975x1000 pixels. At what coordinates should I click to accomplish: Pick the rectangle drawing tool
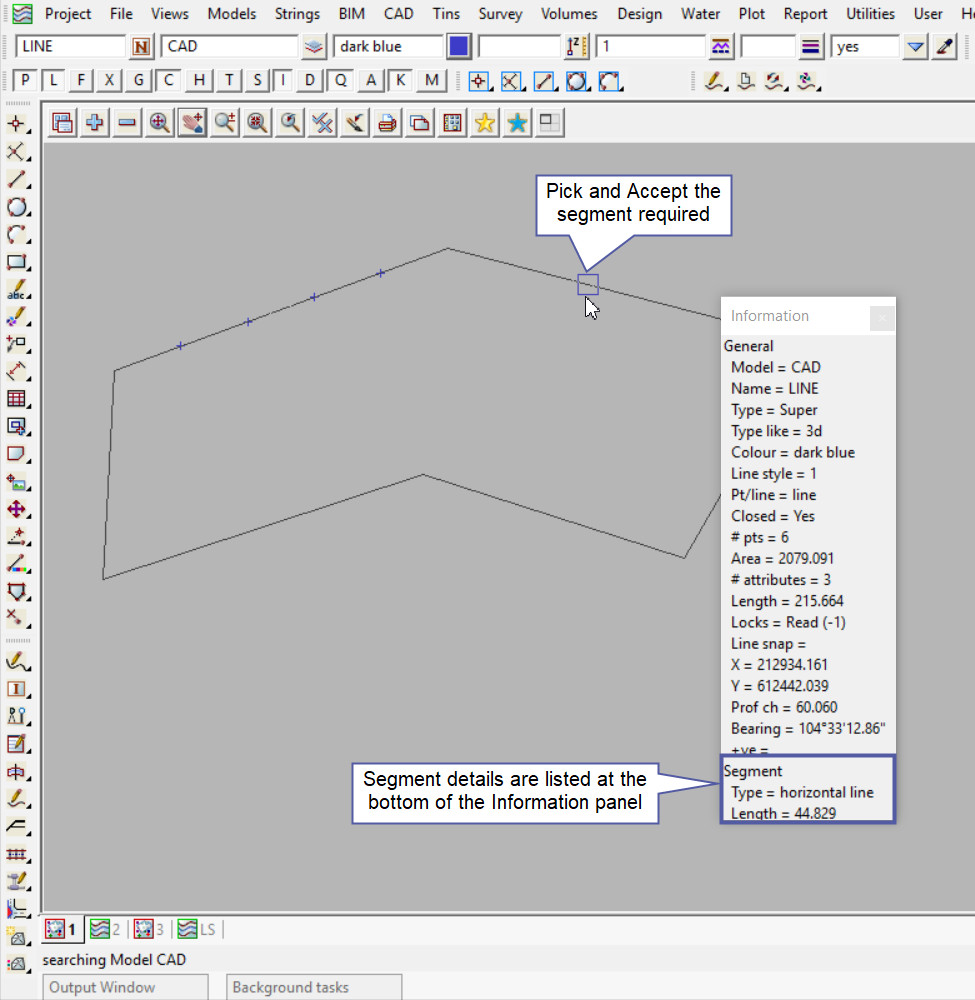16,263
